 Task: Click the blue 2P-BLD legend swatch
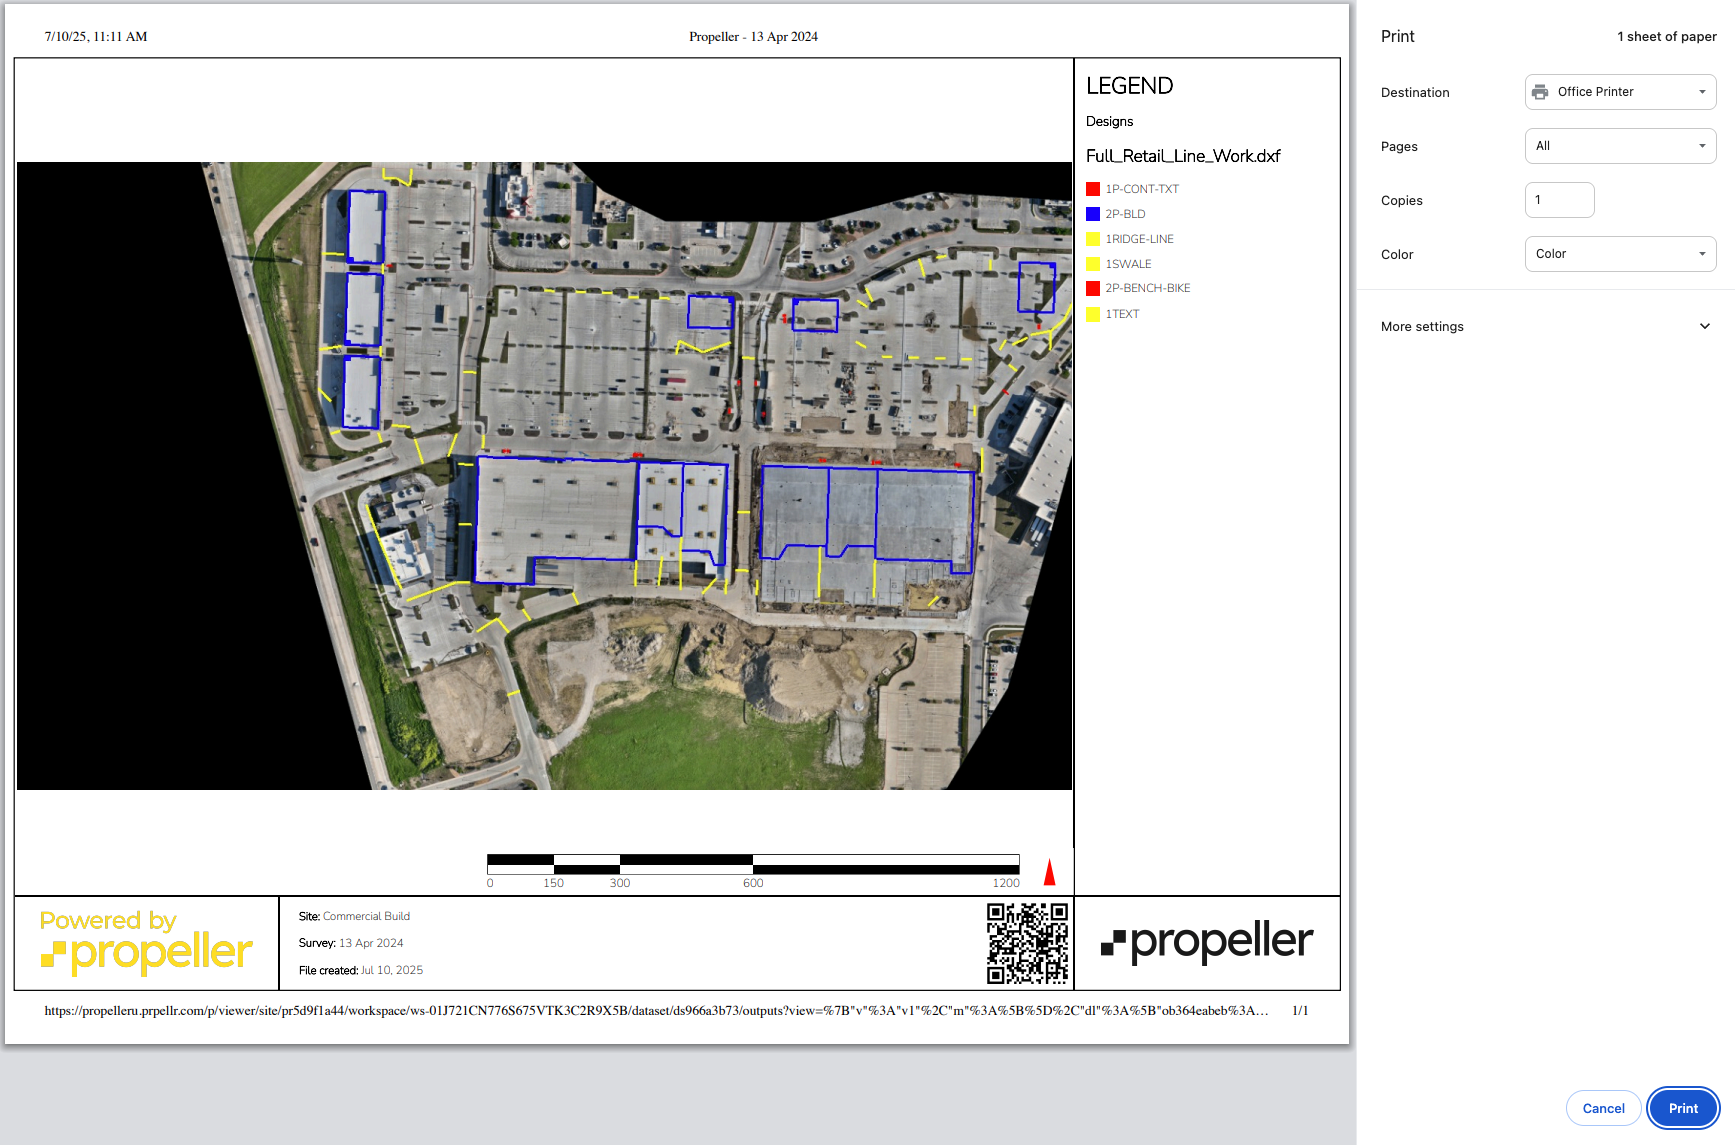coord(1094,213)
